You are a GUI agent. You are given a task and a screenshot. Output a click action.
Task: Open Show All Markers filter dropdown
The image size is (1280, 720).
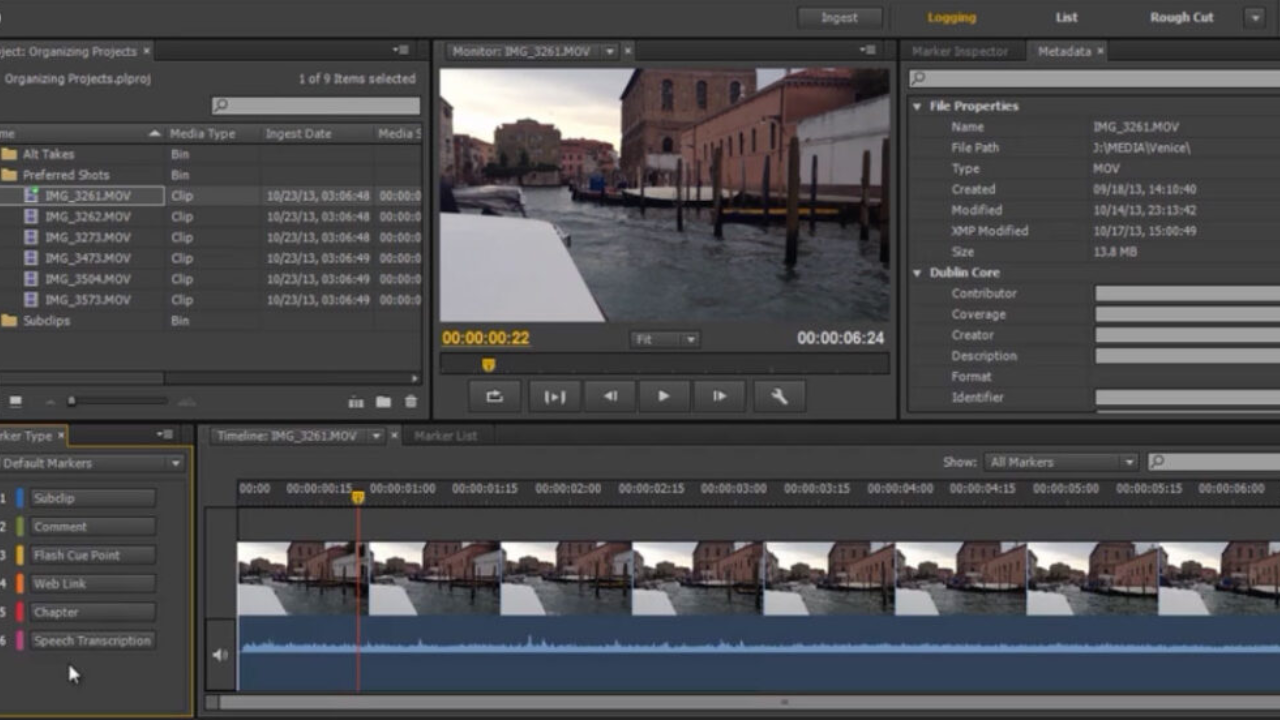click(1061, 462)
